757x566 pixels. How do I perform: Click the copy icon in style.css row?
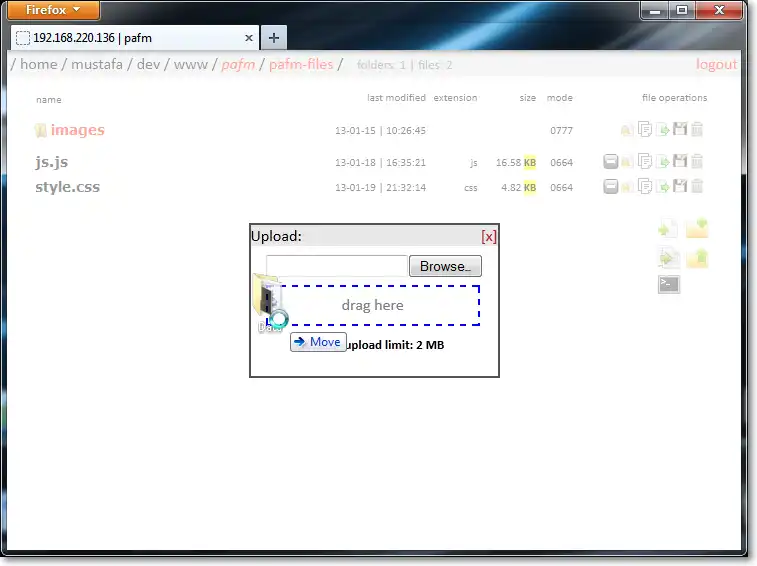point(645,186)
